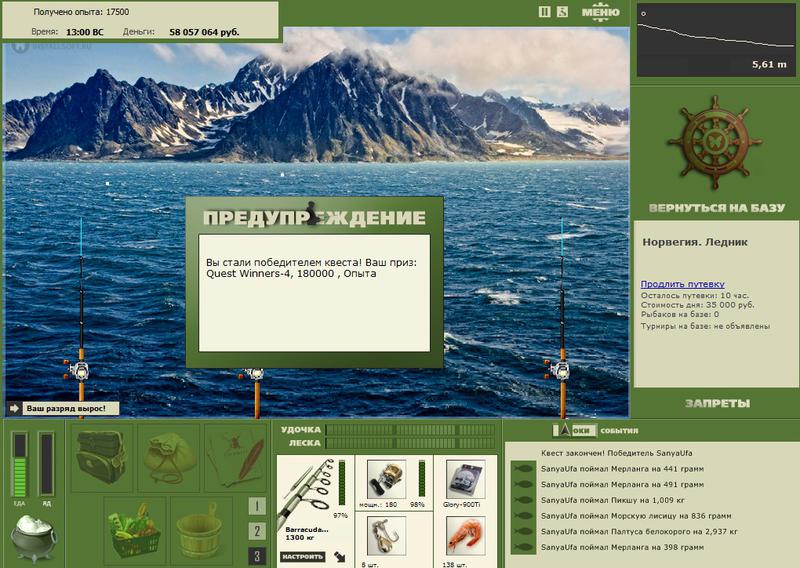
Task: Click the diagonal arrow beside НАСТРОИТЬ
Action: [x=339, y=557]
